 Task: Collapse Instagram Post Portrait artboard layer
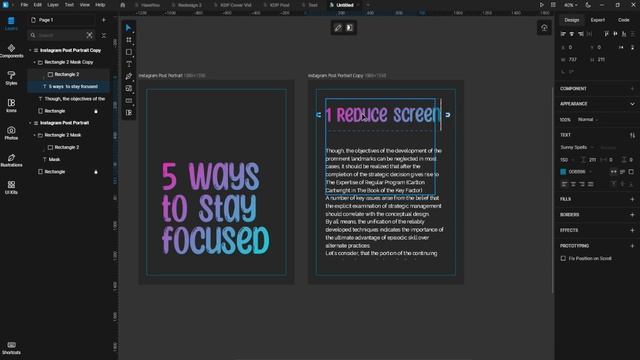(30, 123)
